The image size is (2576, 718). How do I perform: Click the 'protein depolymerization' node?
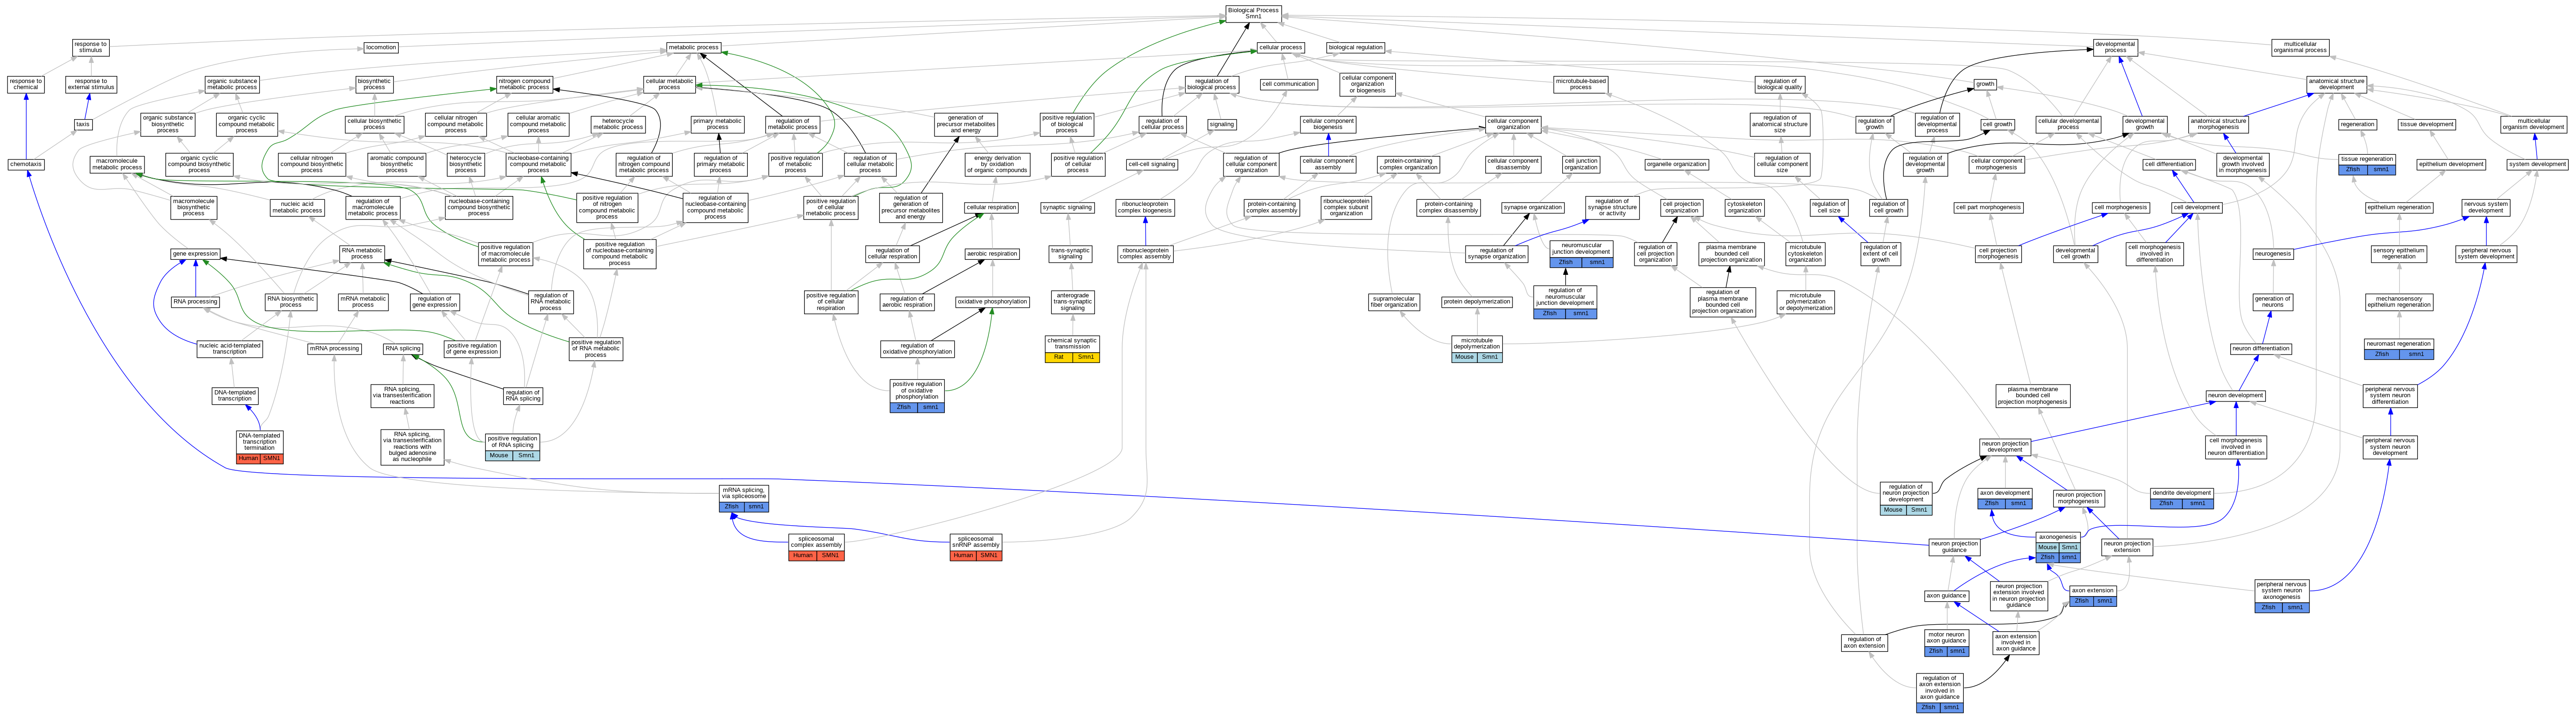[1477, 301]
